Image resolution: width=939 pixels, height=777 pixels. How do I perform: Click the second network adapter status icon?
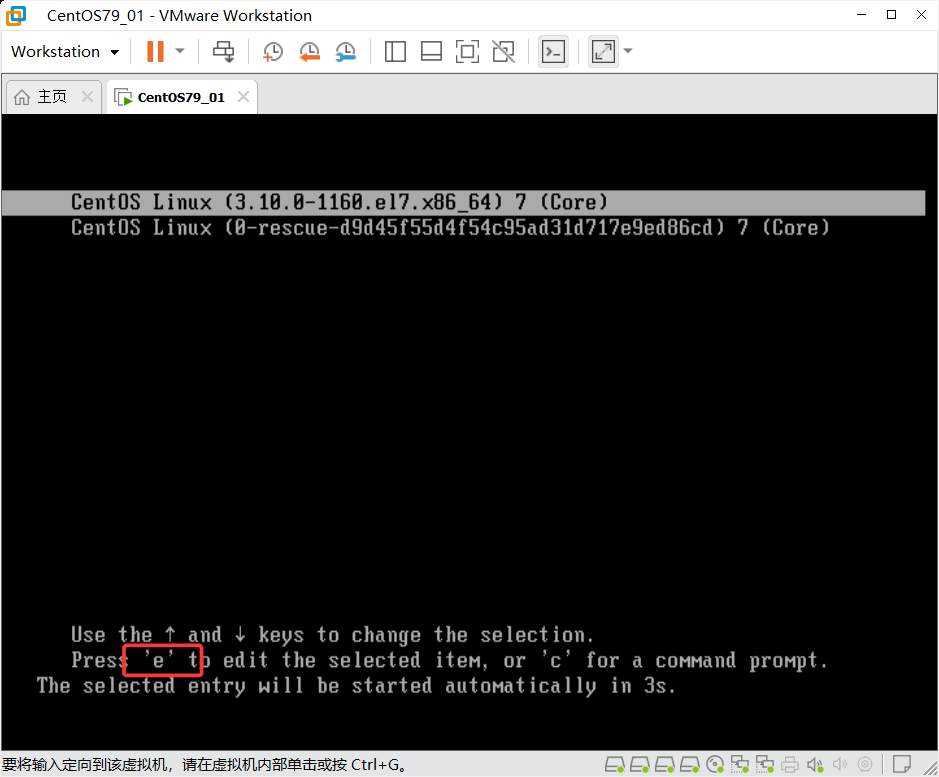[x=765, y=764]
